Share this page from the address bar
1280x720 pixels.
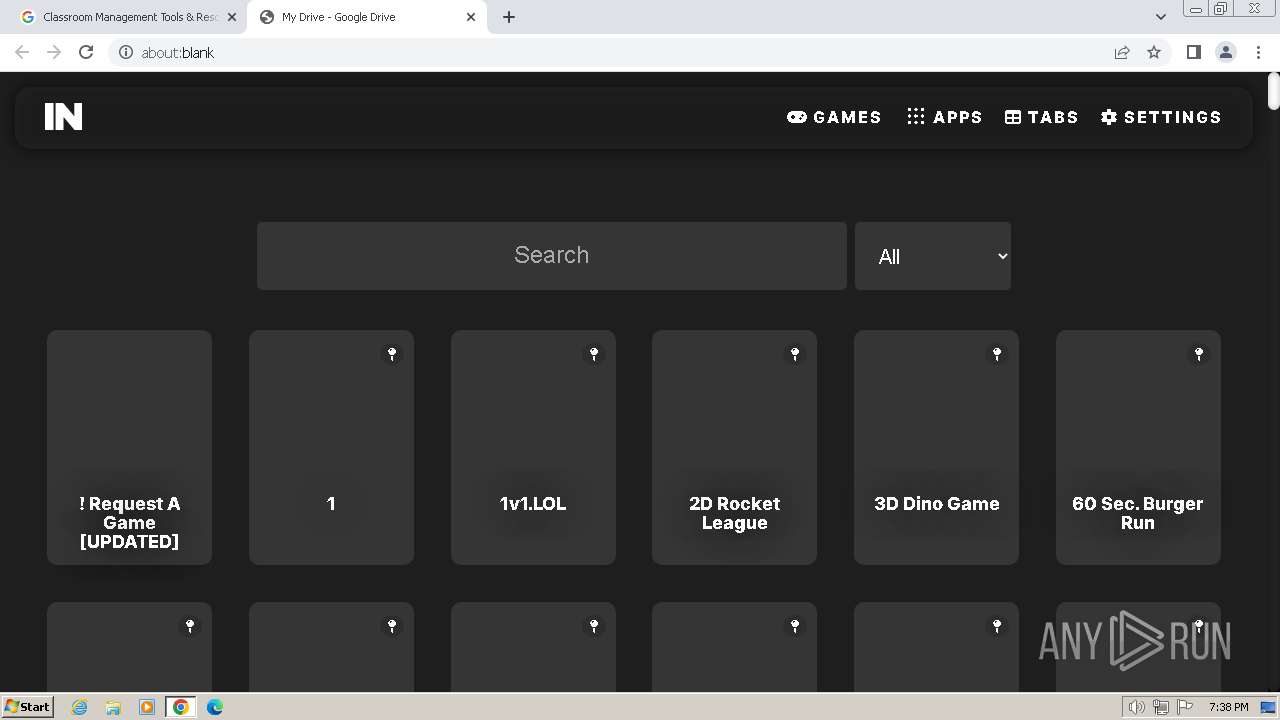1122,52
